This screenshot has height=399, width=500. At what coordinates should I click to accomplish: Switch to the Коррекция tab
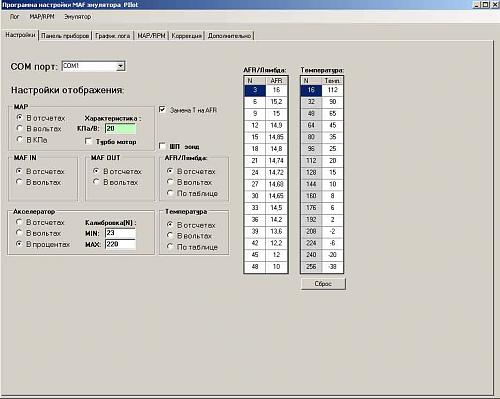point(187,36)
